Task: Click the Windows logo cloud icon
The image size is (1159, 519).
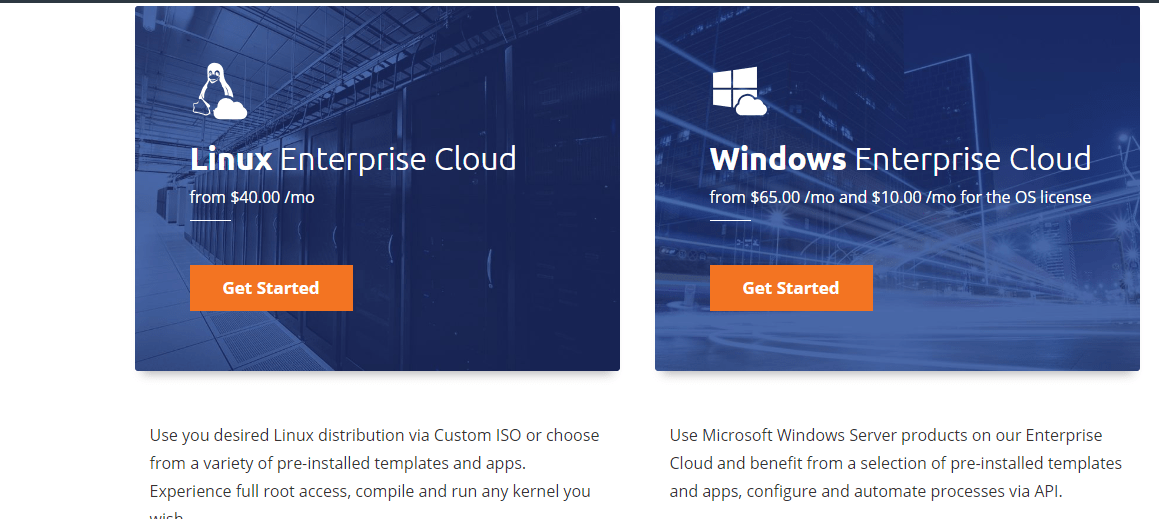Action: click(739, 91)
